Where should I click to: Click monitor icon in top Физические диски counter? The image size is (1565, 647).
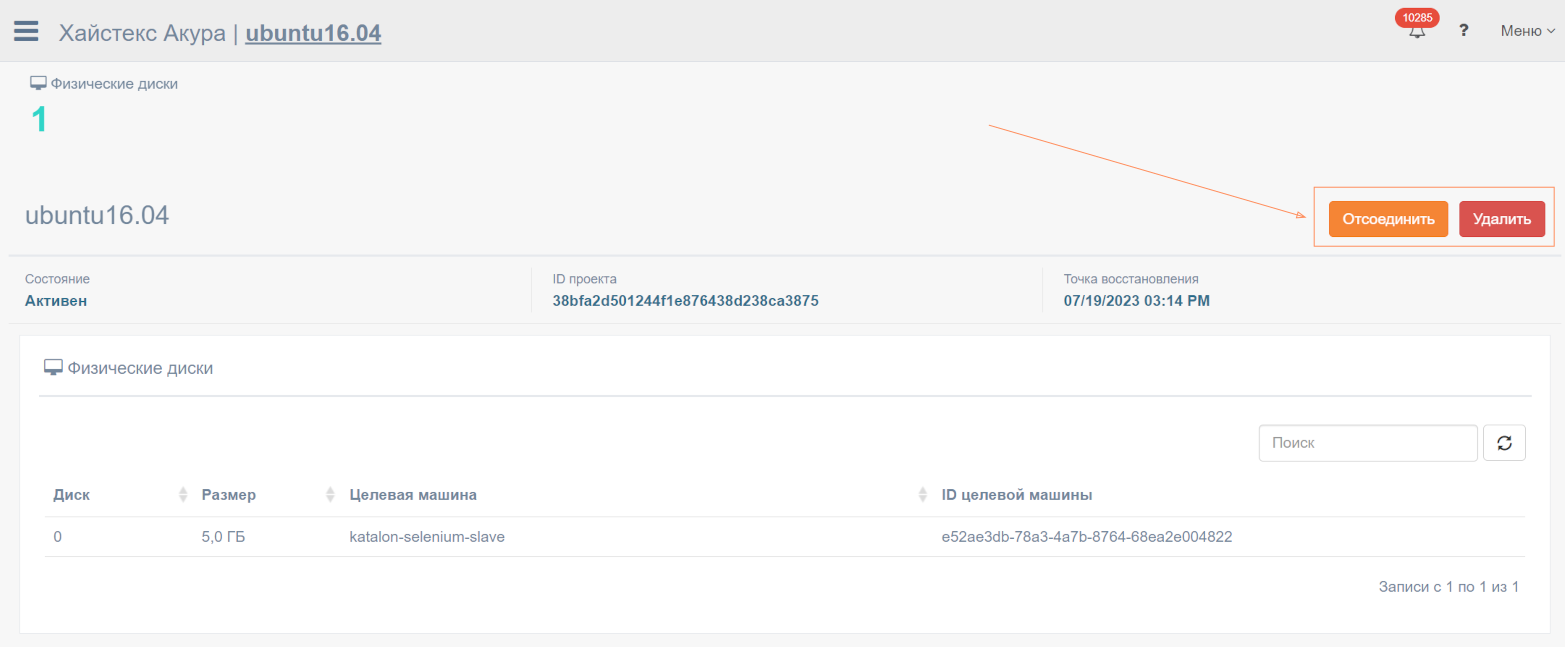coord(39,84)
